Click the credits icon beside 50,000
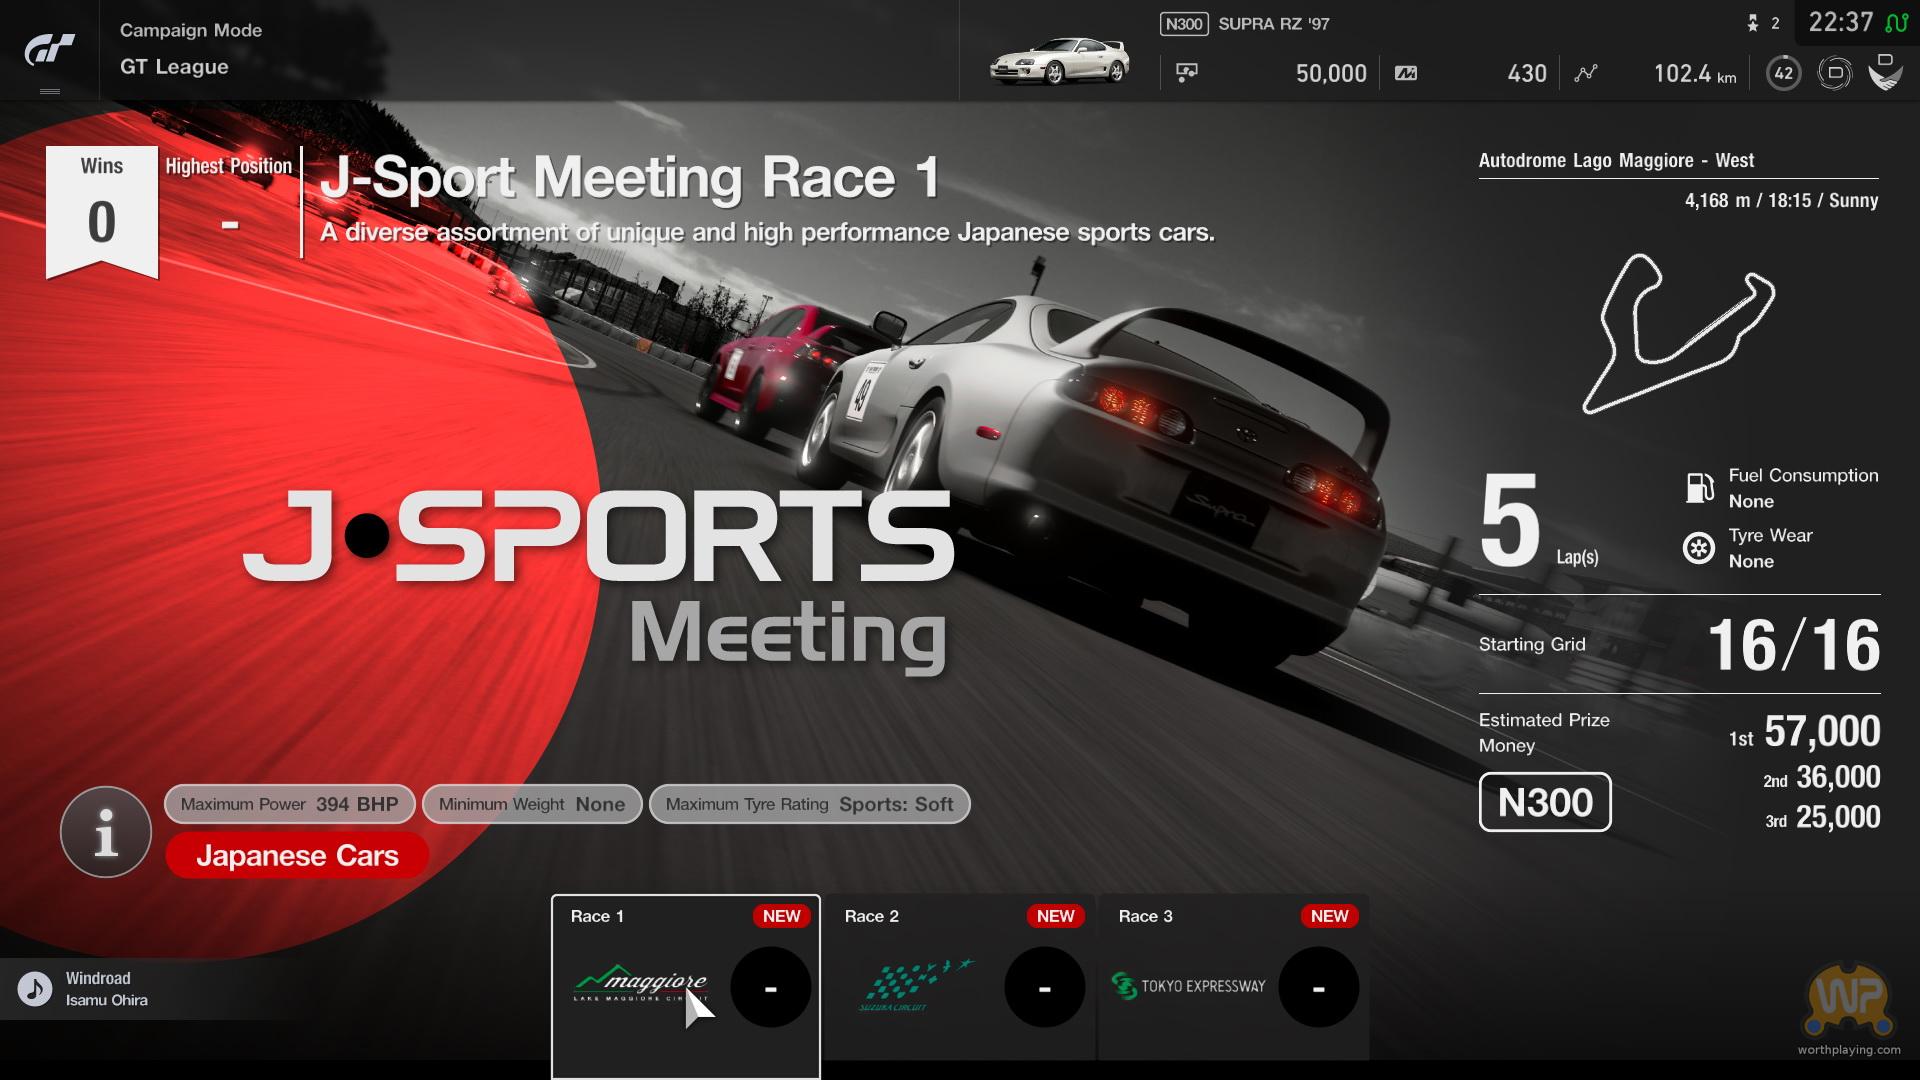 tap(1187, 73)
